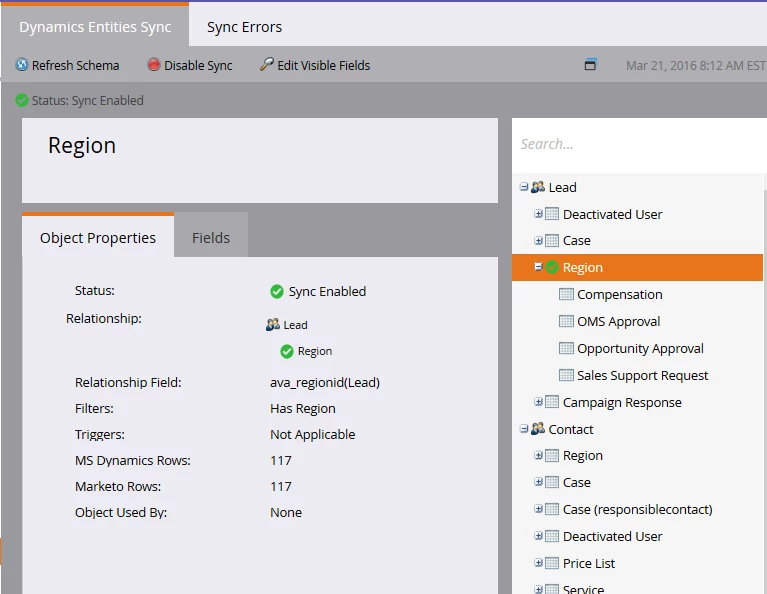Click the Case (responsiblecontact) table icon
This screenshot has width=767, height=594.
[552, 509]
